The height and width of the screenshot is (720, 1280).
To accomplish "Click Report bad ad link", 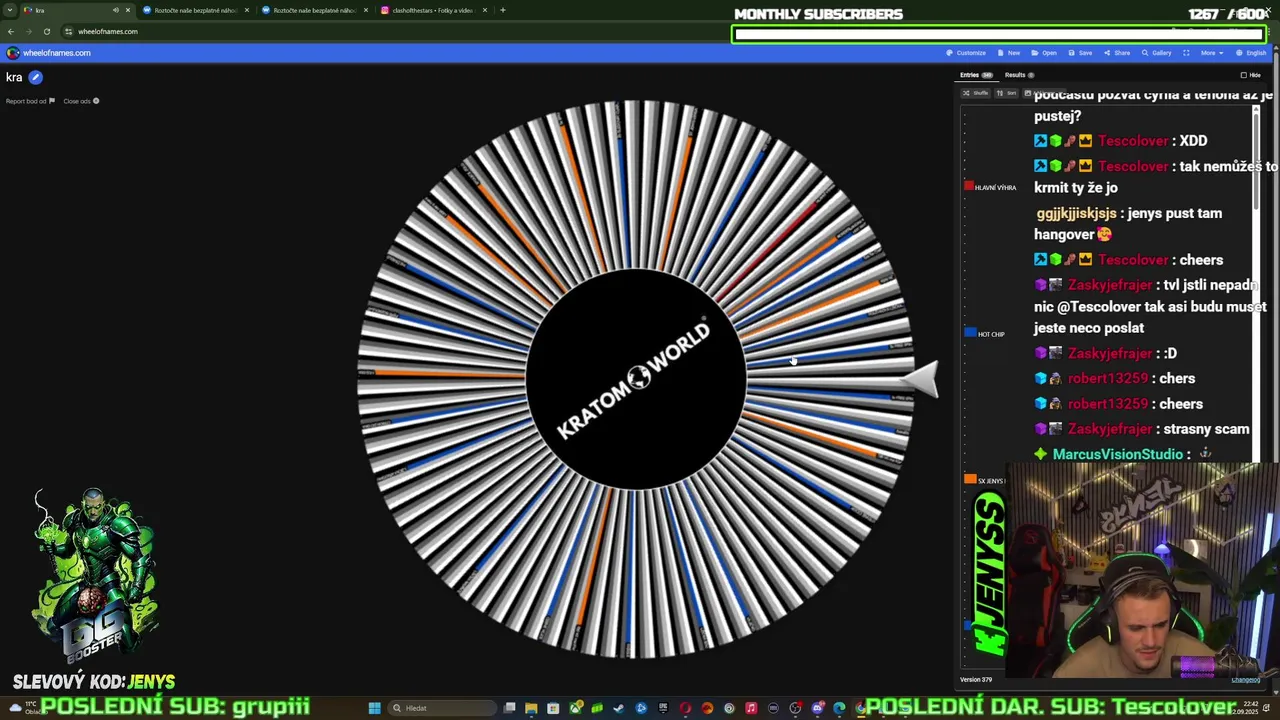I will pyautogui.click(x=30, y=101).
